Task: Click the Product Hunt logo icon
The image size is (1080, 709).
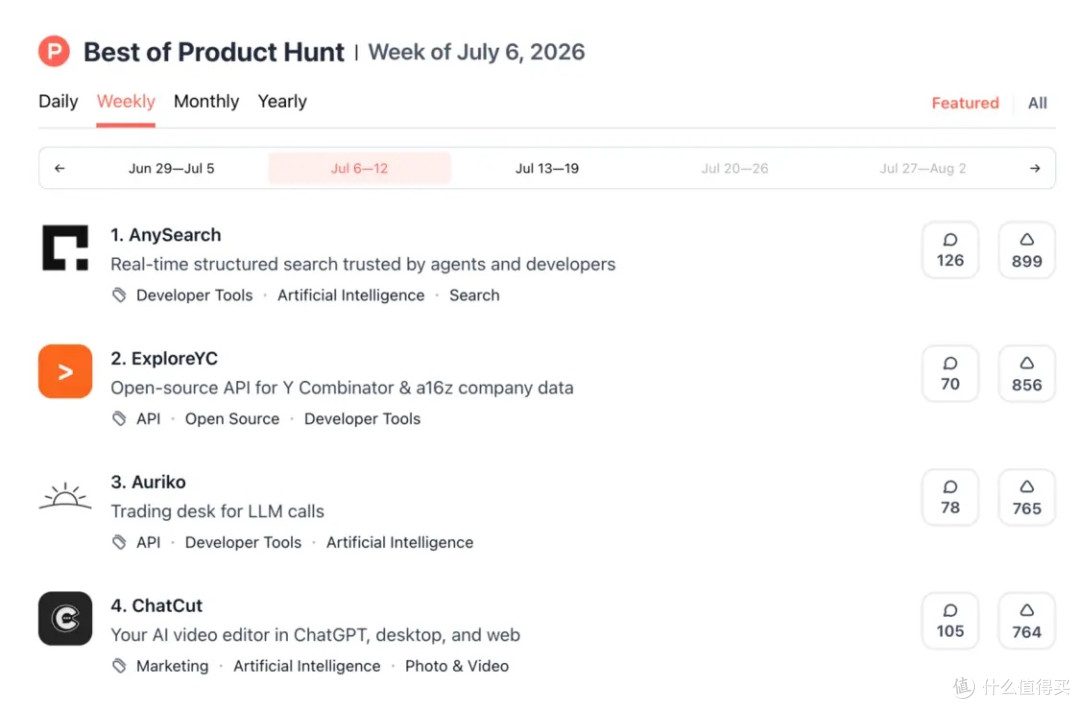Action: click(x=54, y=52)
